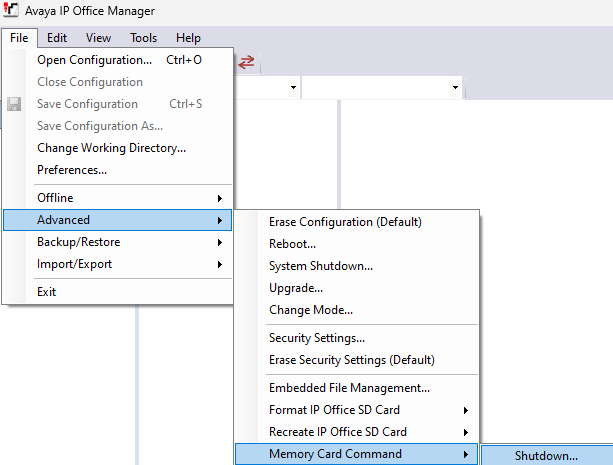Open Embedded File Management...
613x465 pixels.
tap(357, 388)
